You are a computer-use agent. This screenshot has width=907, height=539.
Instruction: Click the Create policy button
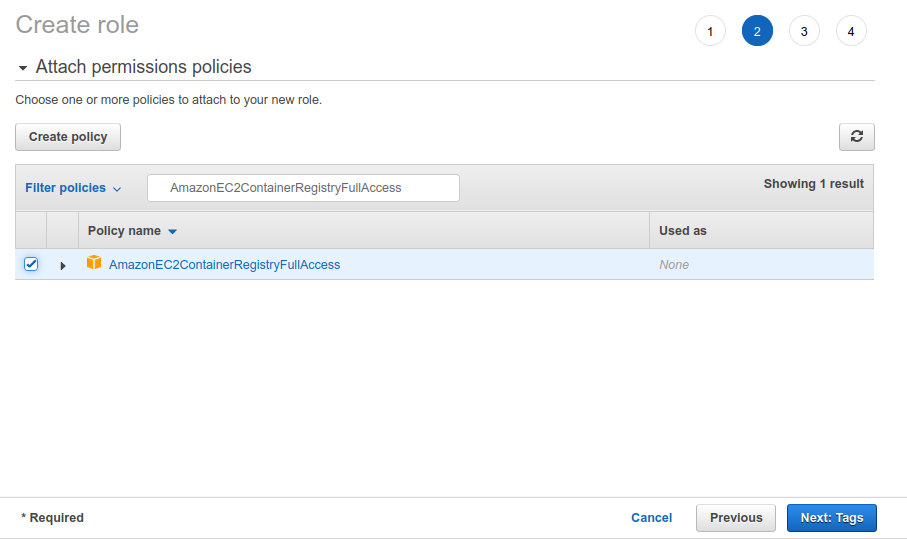tap(68, 137)
